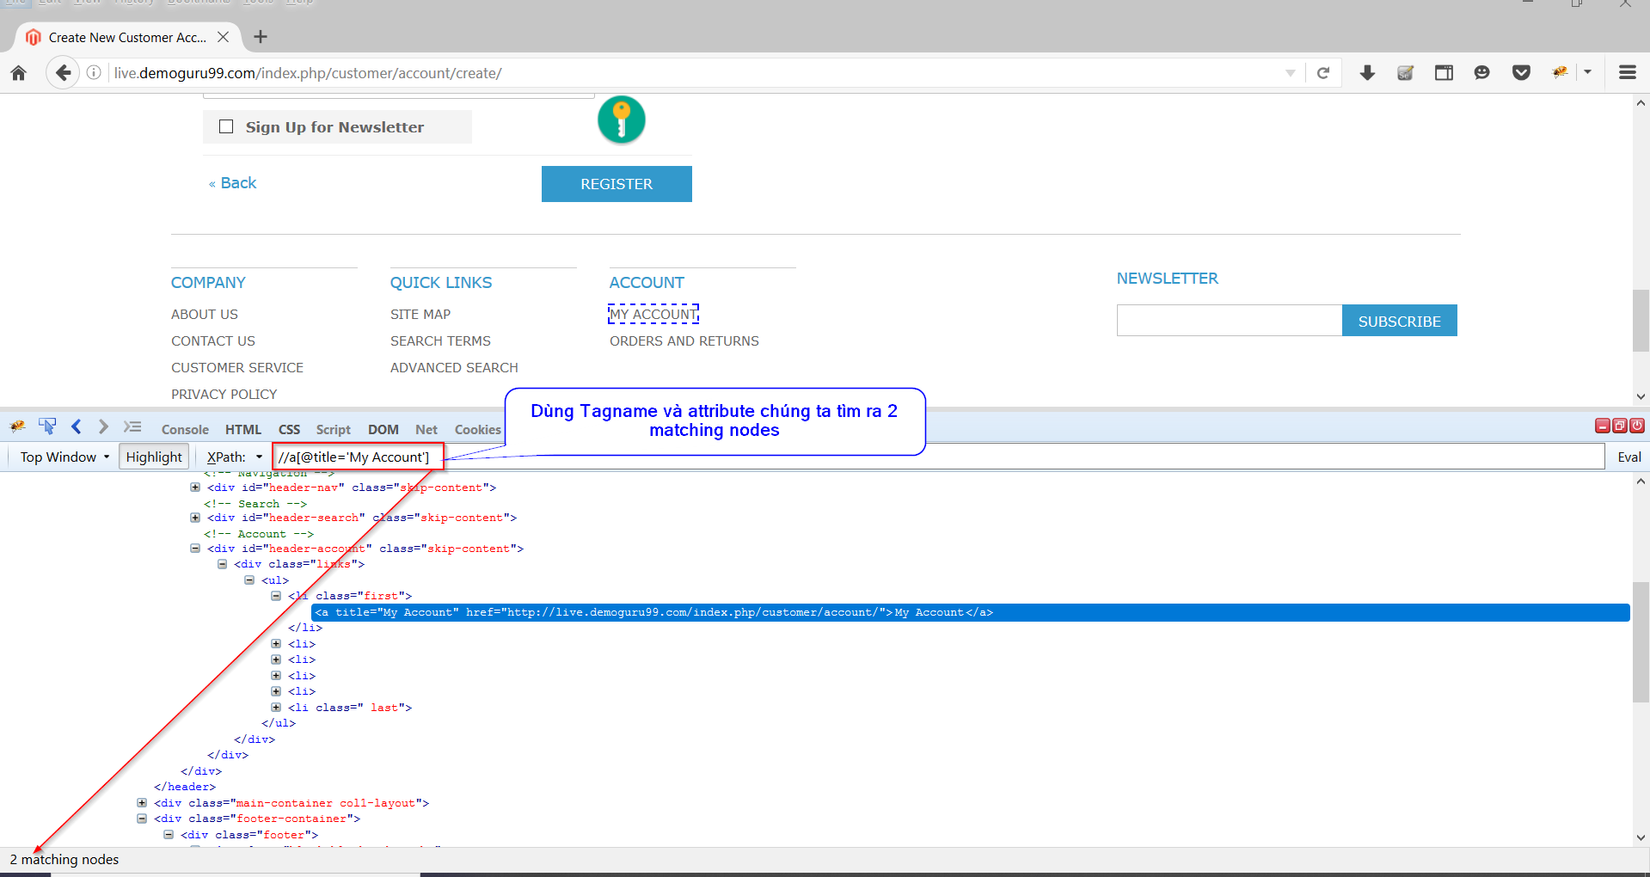Screen dimensions: 1650x877
Task: Collapse the div class links node
Action: point(222,564)
